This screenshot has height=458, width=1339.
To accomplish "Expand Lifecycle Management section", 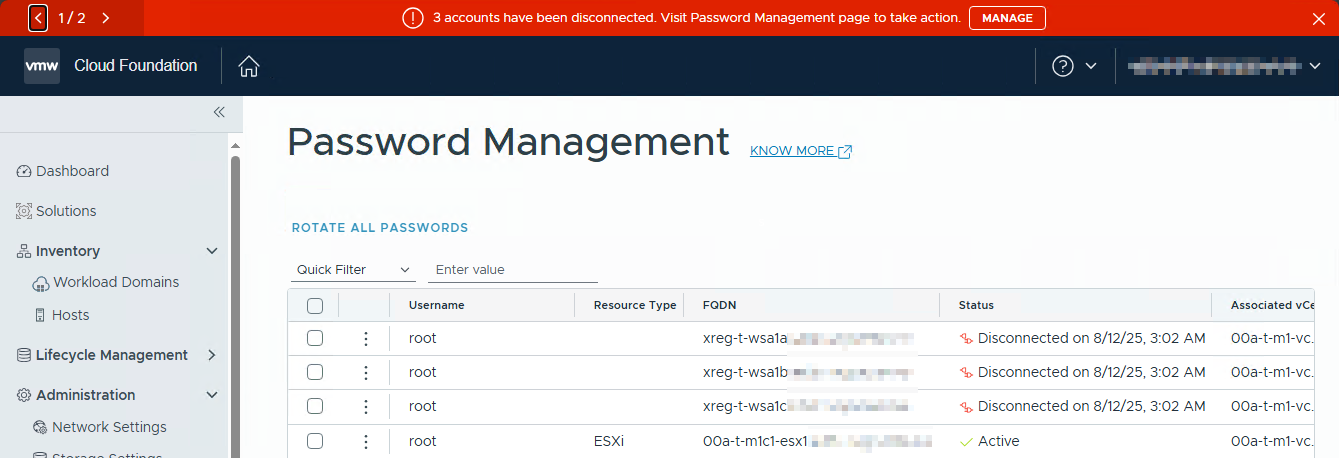I will tap(212, 355).
